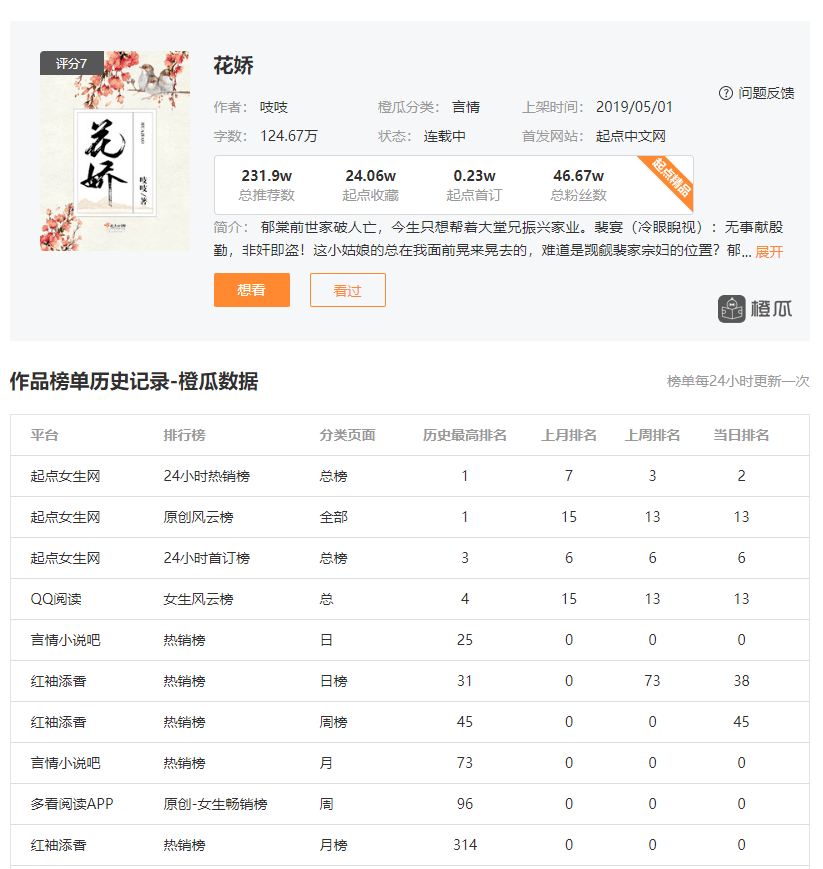Click the 花娇 book cover image

113,152
